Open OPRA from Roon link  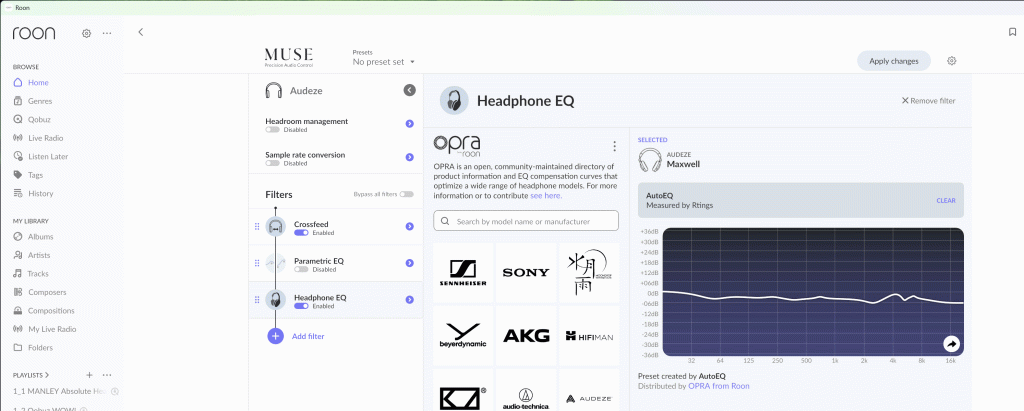click(718, 386)
